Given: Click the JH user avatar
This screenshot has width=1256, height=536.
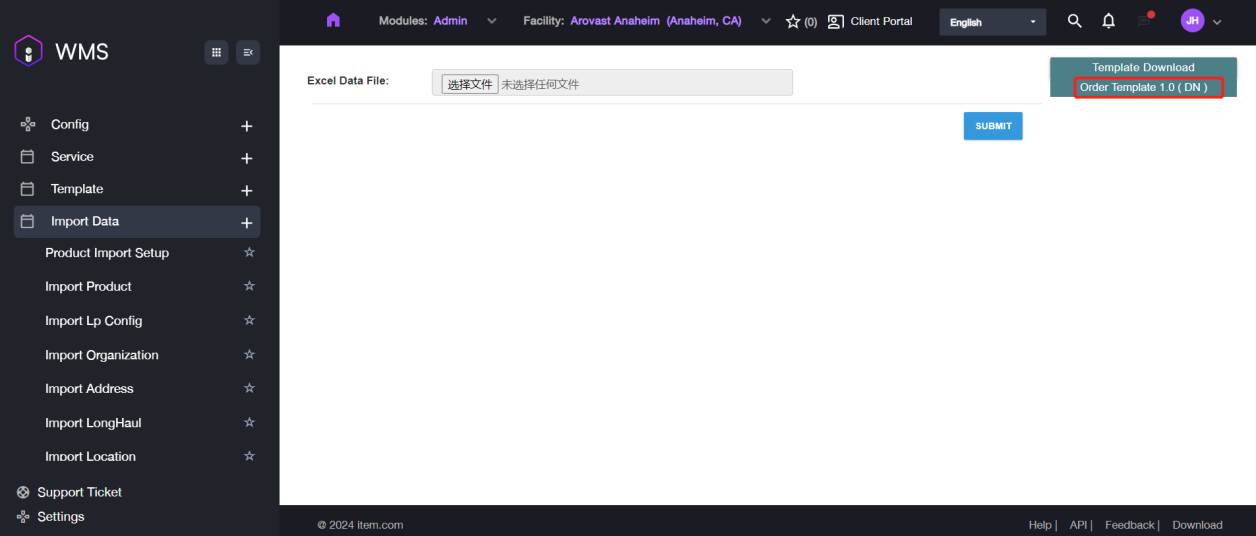Looking at the screenshot, I should pos(1192,21).
